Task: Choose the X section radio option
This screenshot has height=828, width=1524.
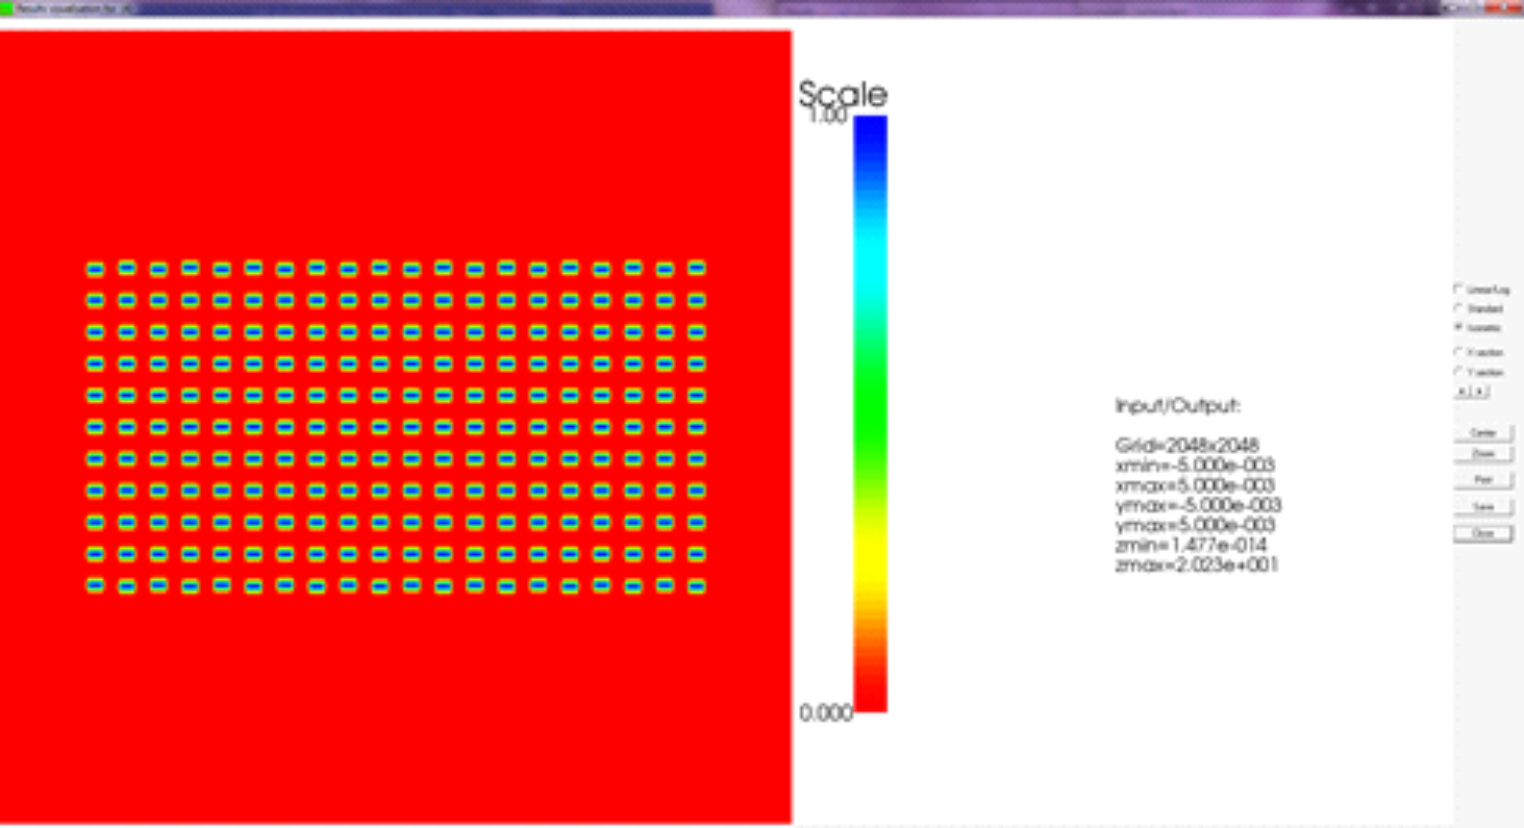Action: [x=1459, y=352]
